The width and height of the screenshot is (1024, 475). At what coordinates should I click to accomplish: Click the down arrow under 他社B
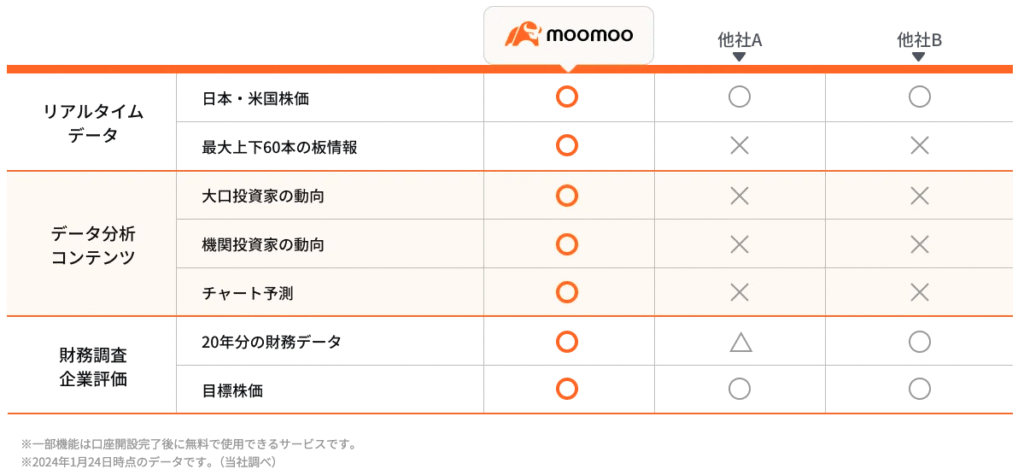[x=919, y=57]
